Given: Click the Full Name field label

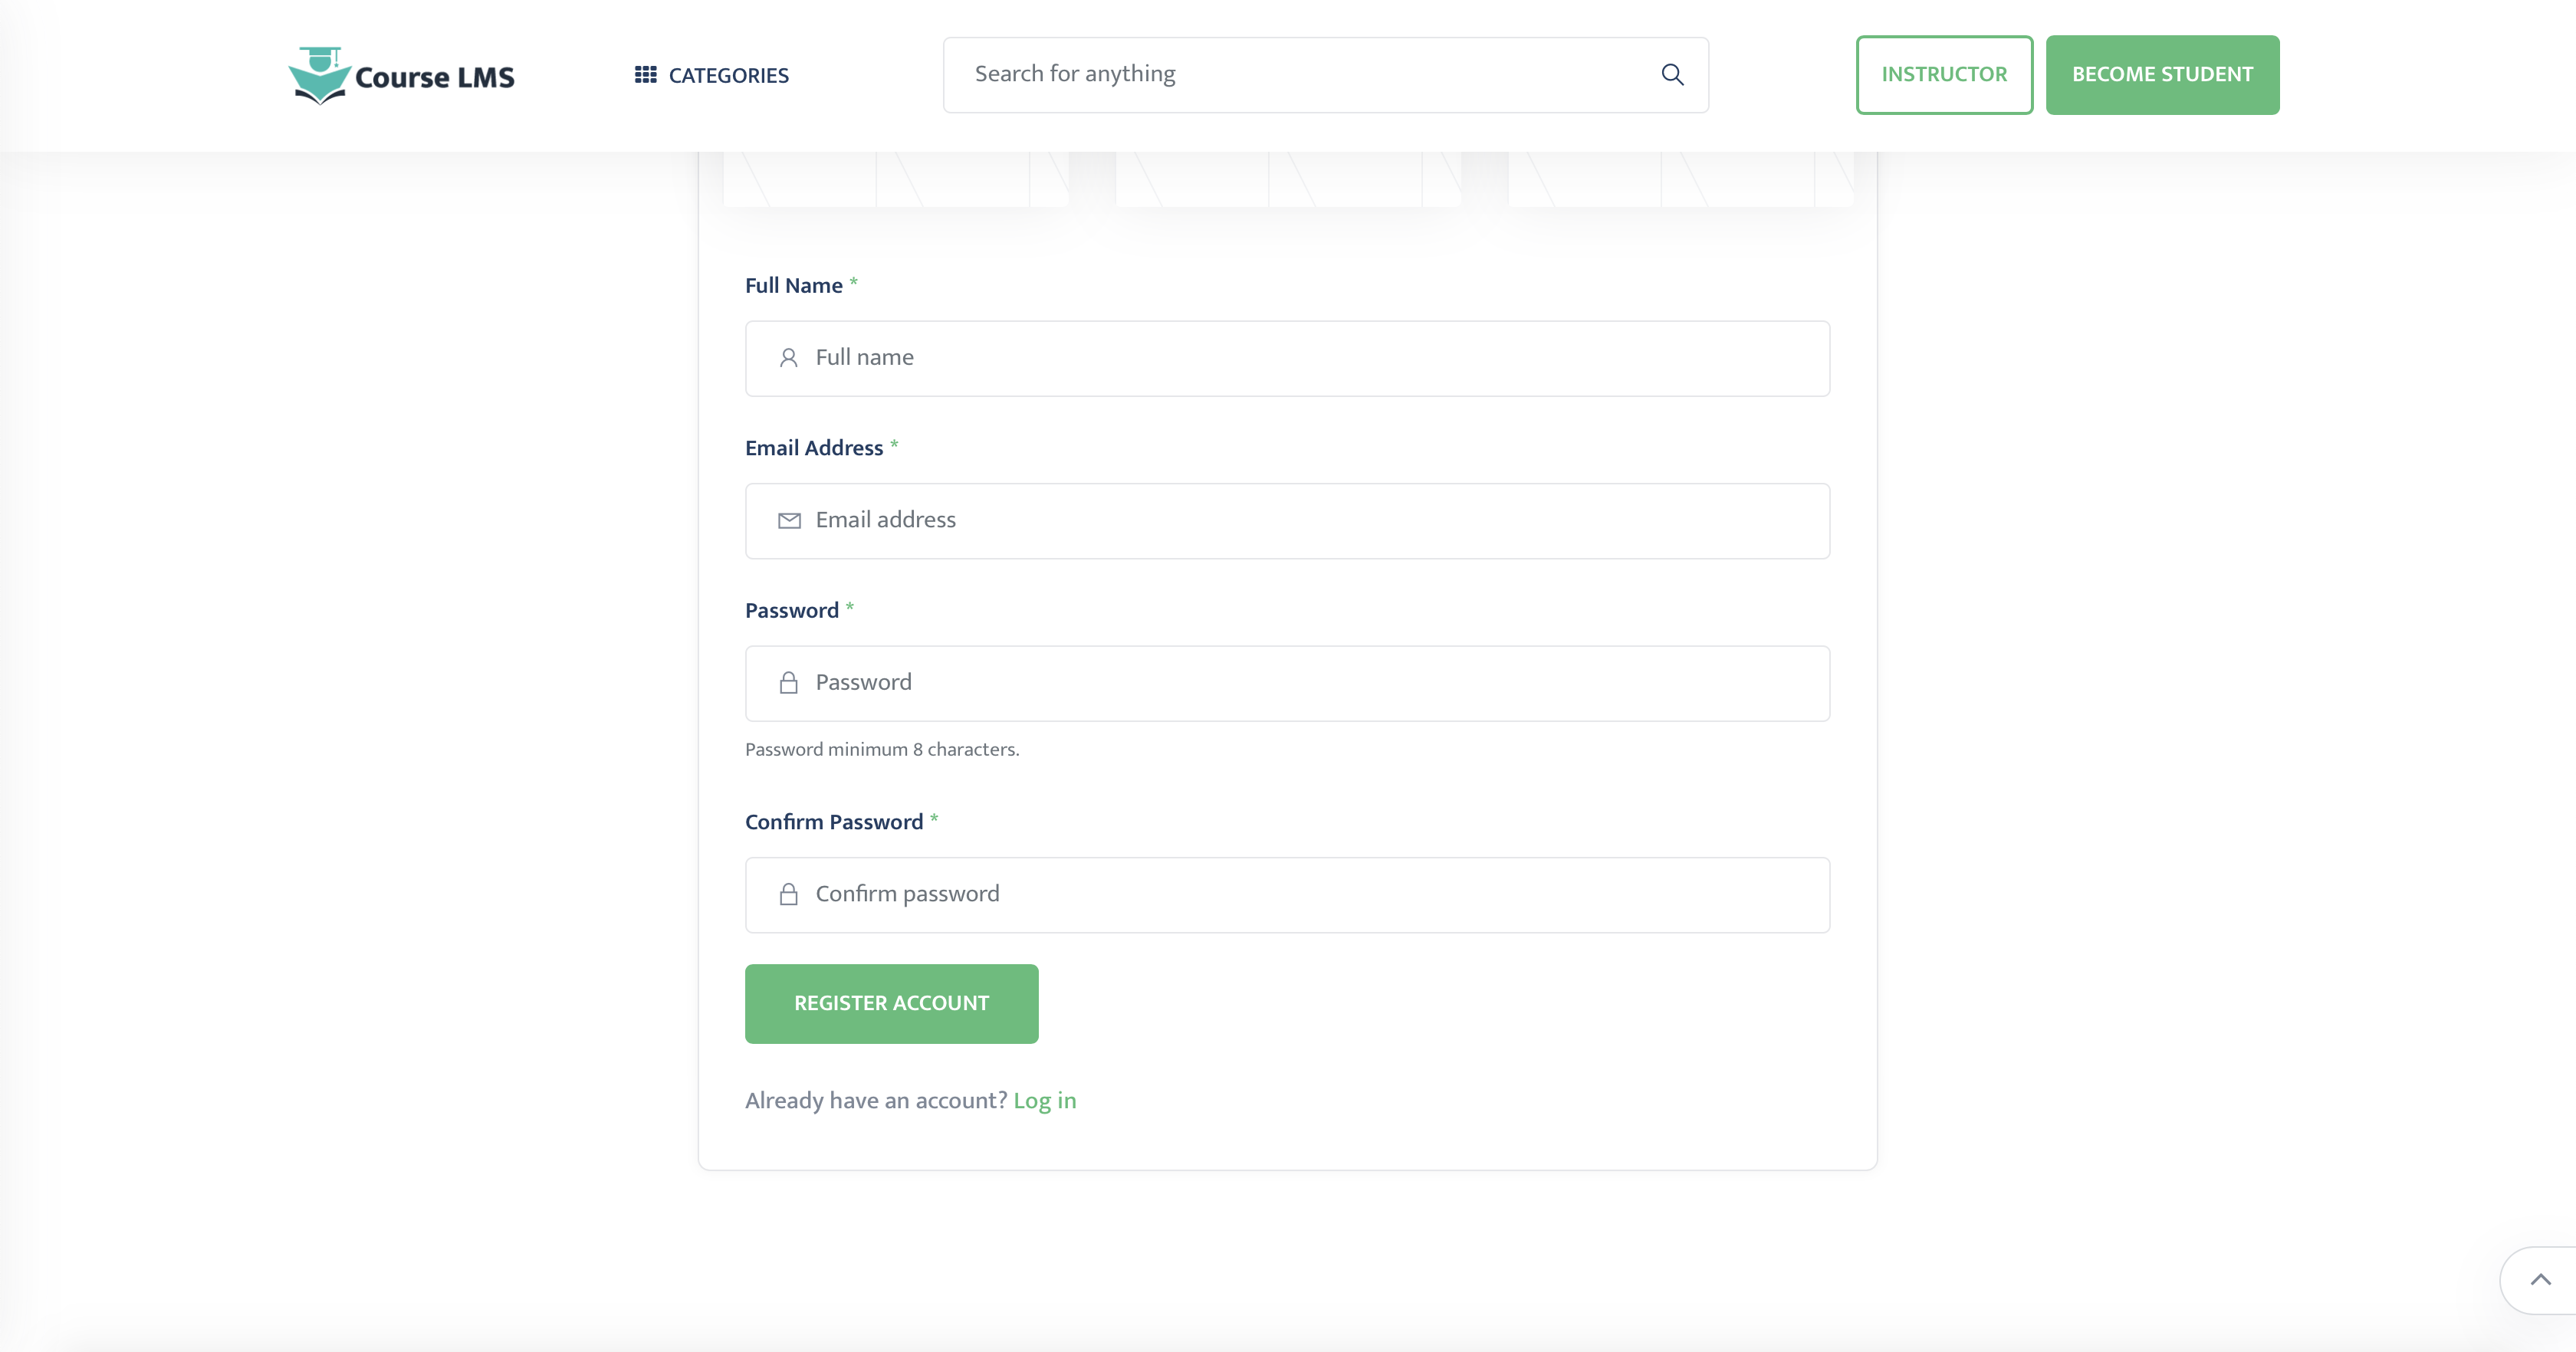Looking at the screenshot, I should point(793,286).
